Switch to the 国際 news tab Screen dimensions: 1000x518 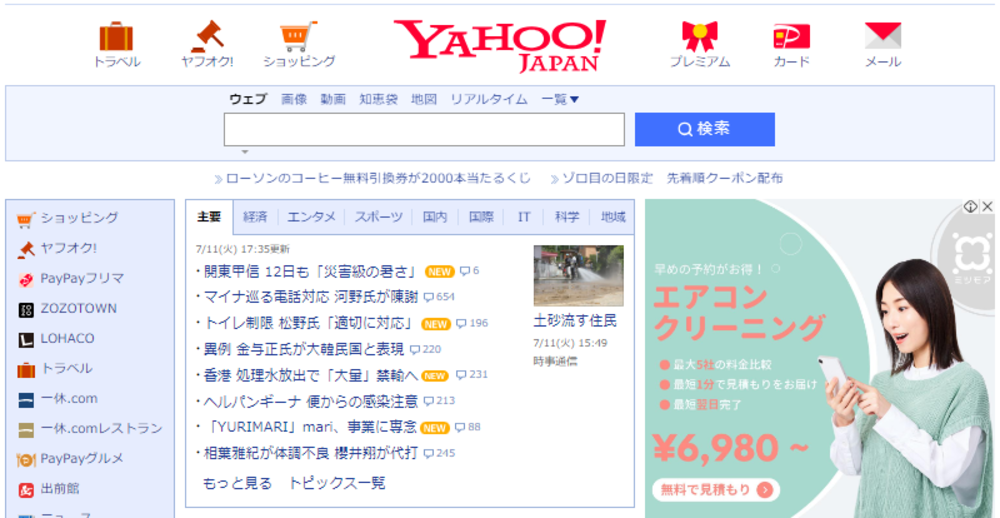pos(481,217)
